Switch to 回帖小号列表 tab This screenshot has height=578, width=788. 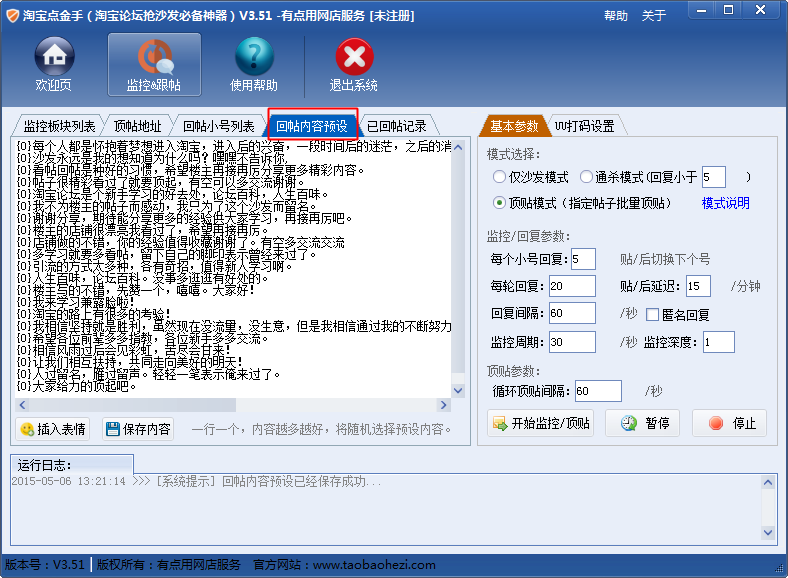(218, 126)
